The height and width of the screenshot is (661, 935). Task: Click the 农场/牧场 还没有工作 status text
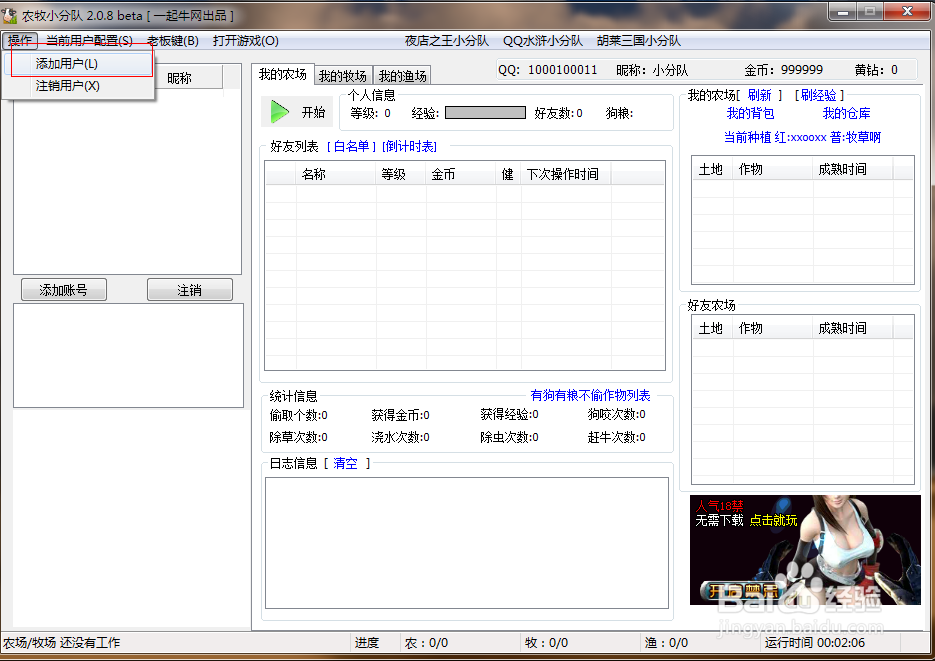[61, 643]
